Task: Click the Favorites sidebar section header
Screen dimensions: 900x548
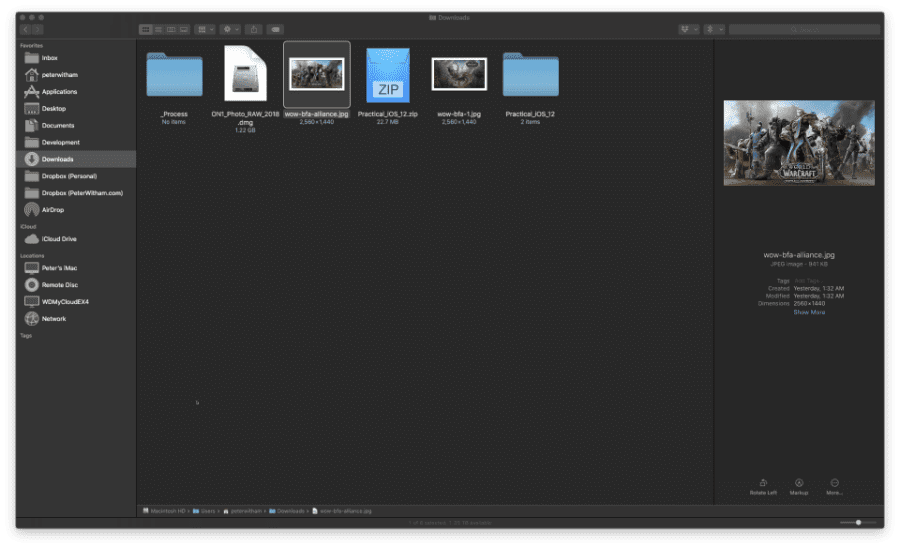Action: (x=32, y=45)
